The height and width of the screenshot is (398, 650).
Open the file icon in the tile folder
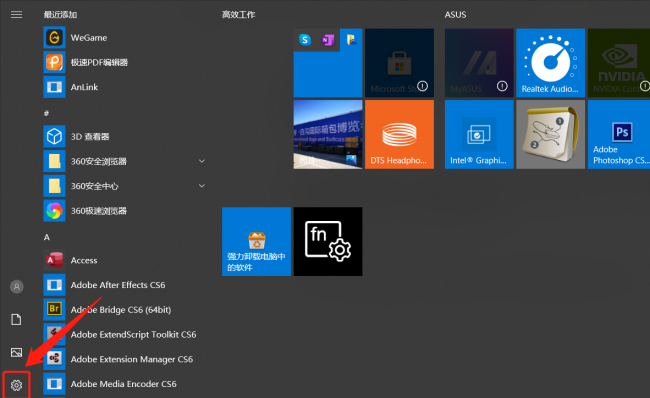tap(351, 40)
